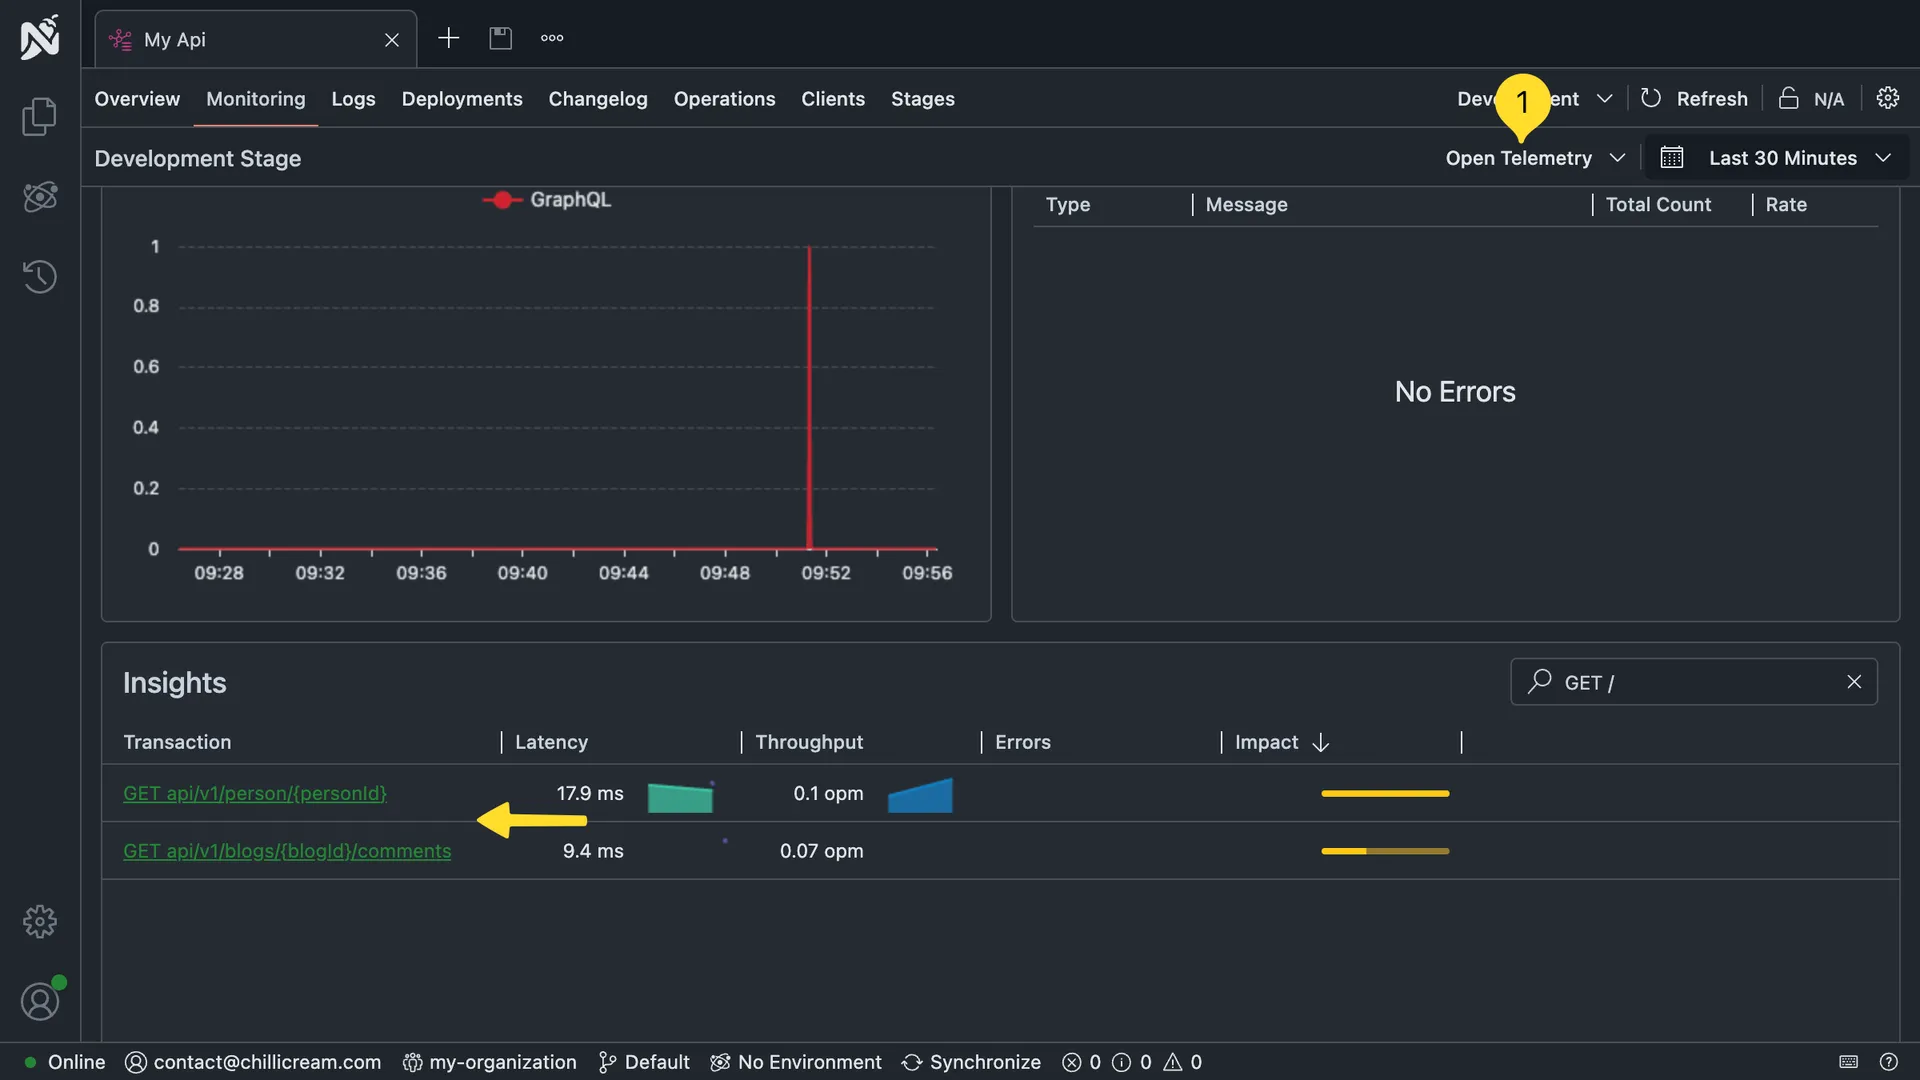Open the stage selector dropdown chevron
The width and height of the screenshot is (1920, 1080).
[x=1604, y=99]
